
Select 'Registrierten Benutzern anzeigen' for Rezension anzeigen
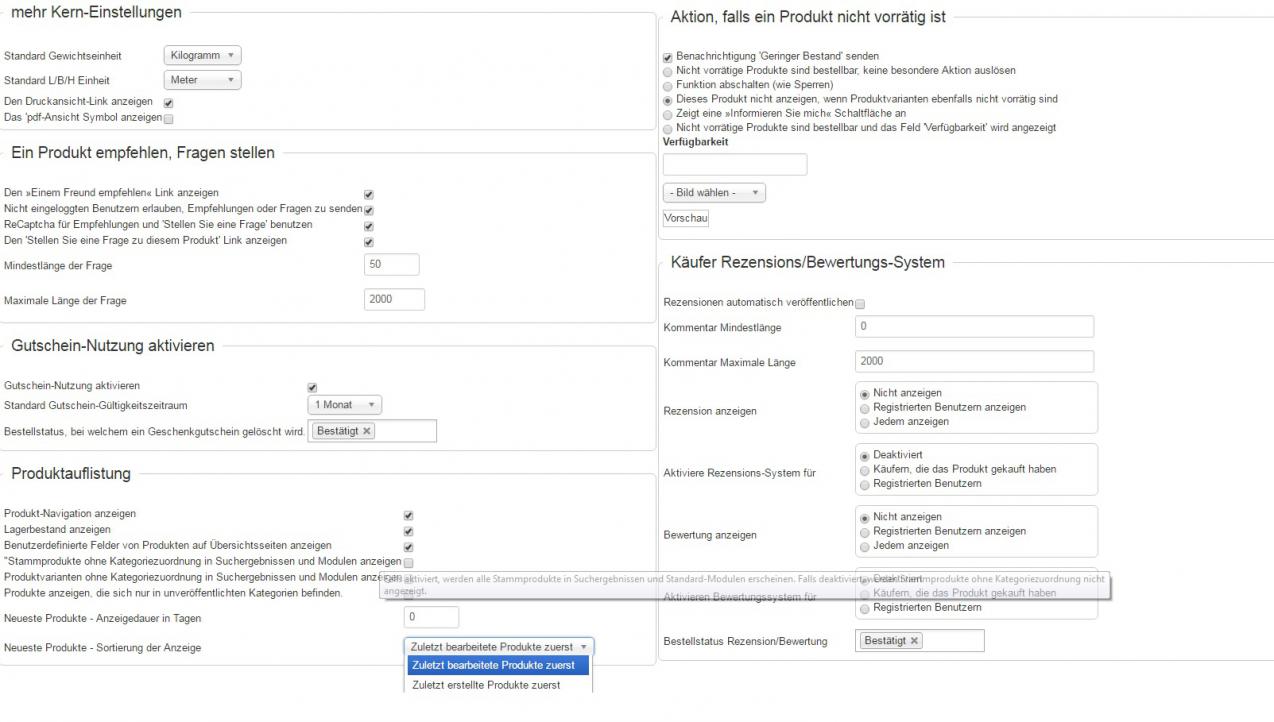[865, 408]
